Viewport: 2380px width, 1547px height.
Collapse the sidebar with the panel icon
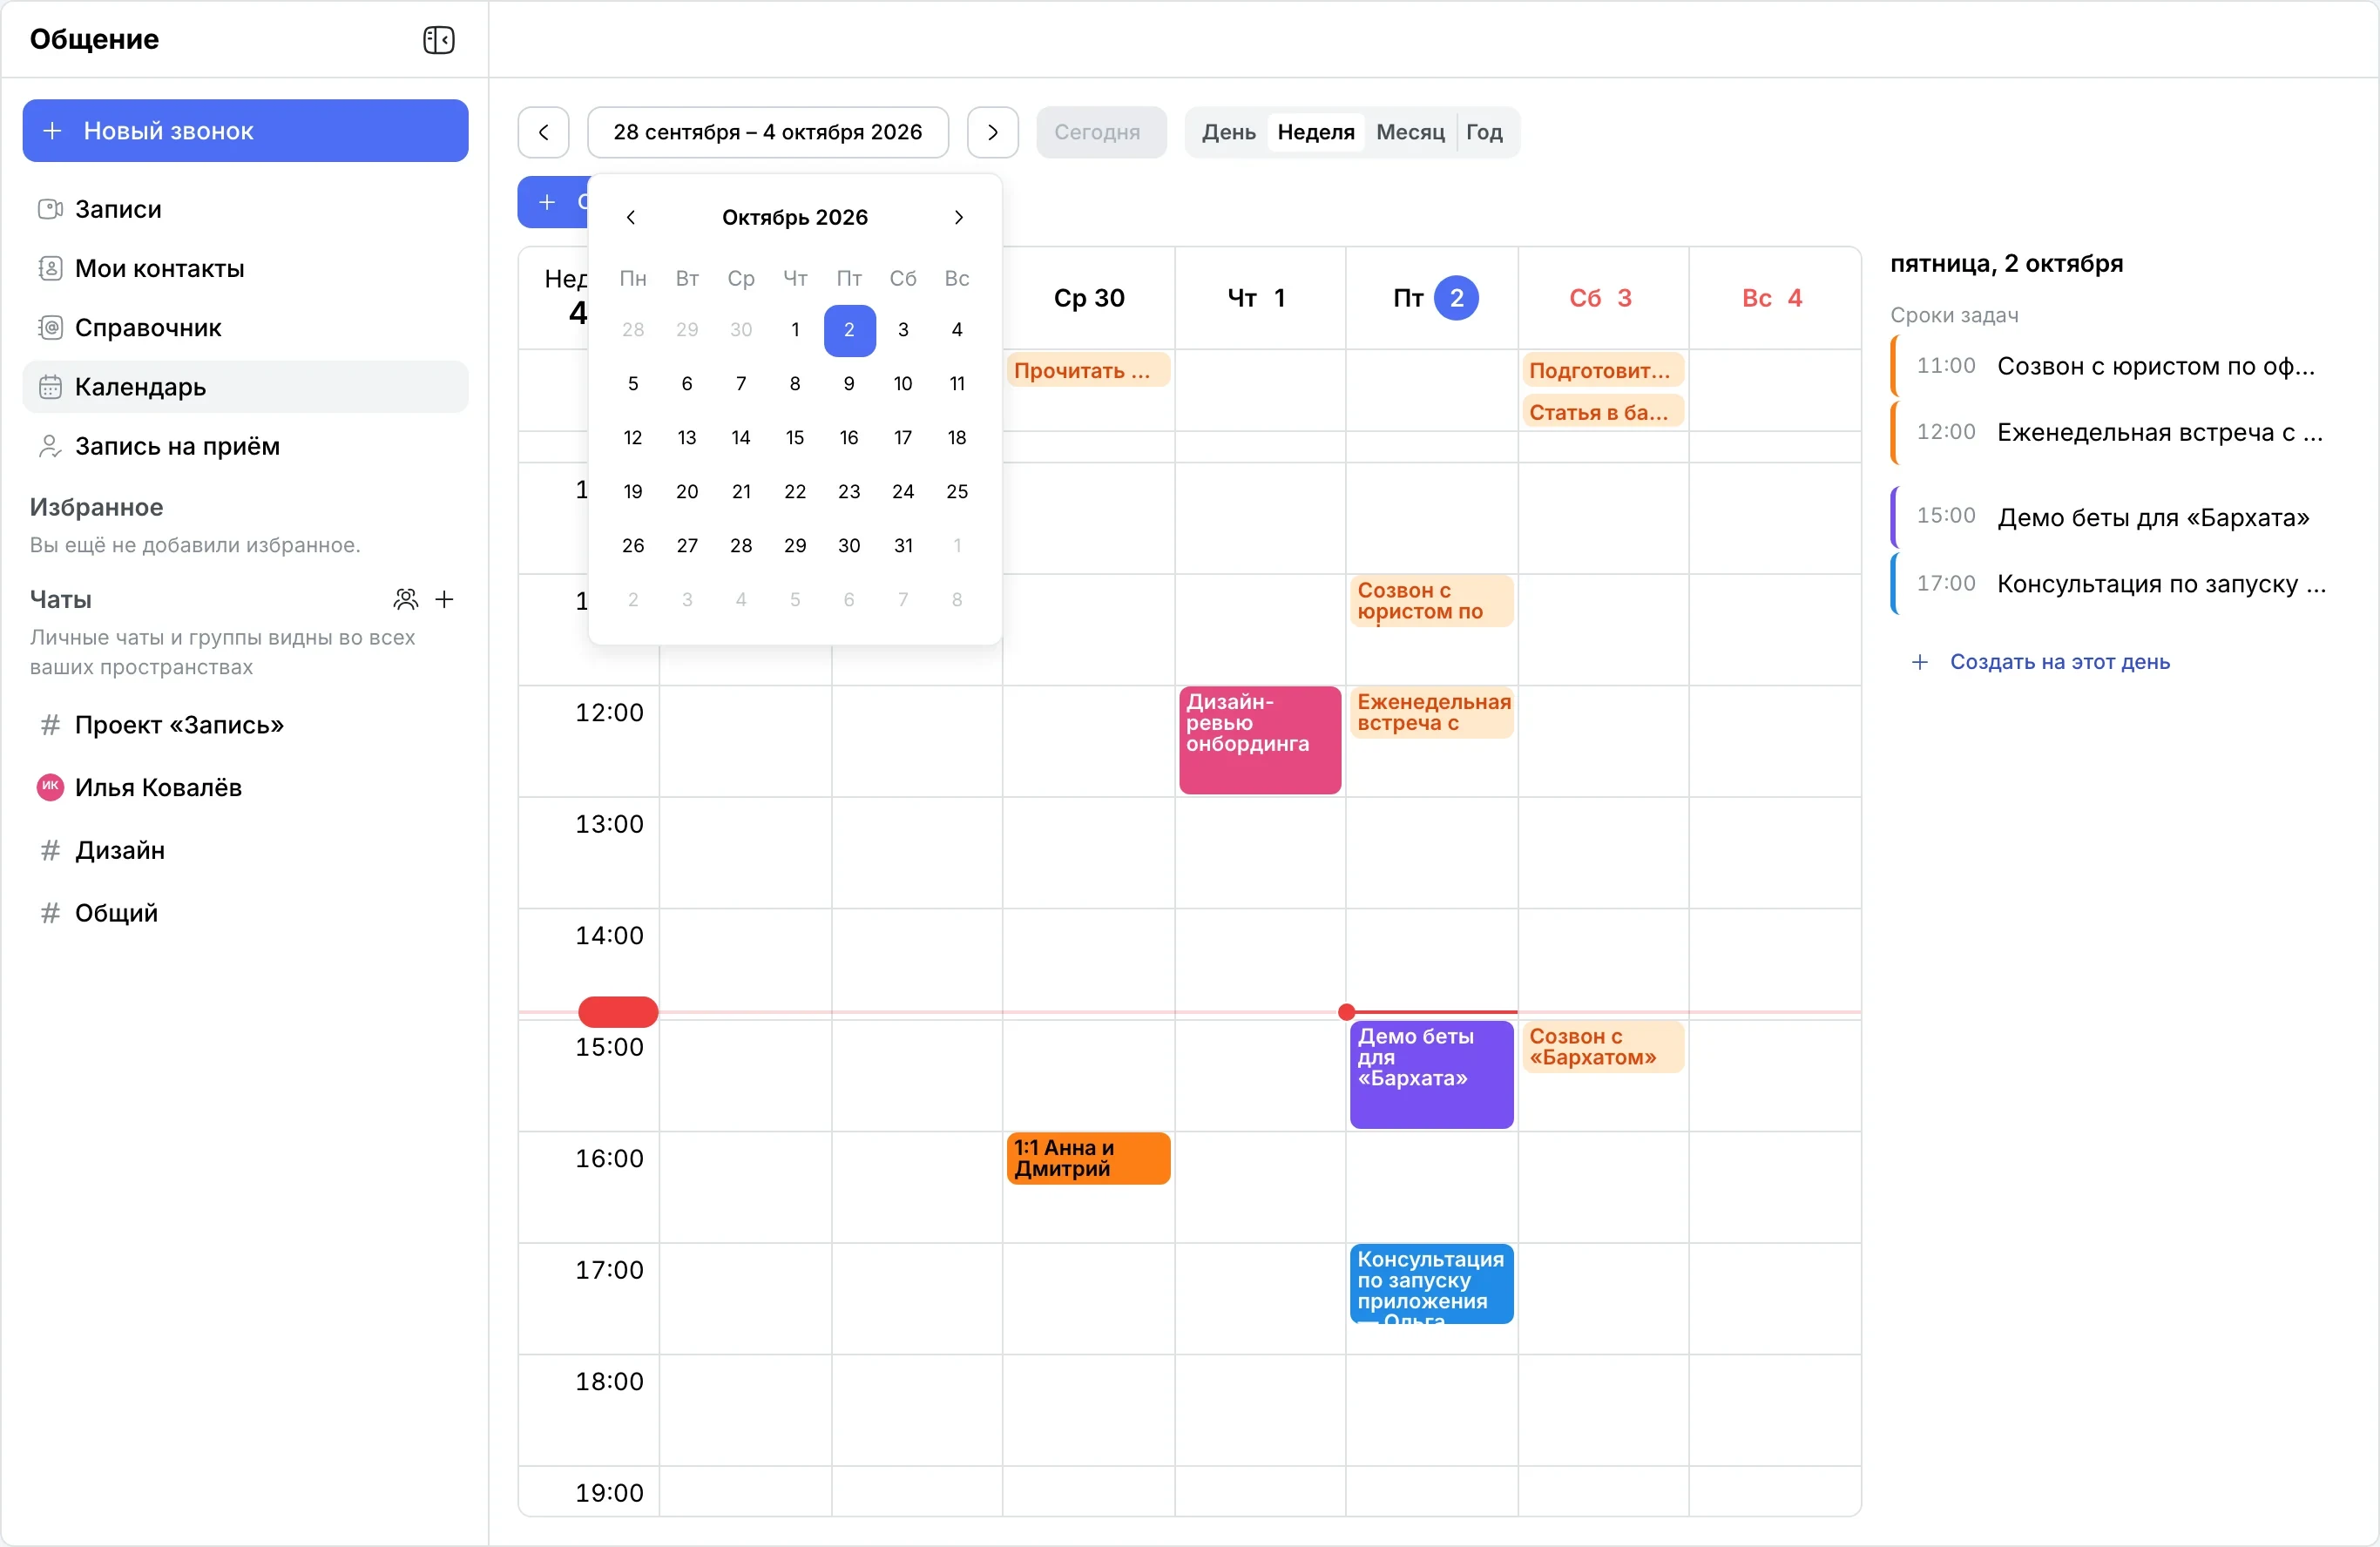[x=438, y=40]
